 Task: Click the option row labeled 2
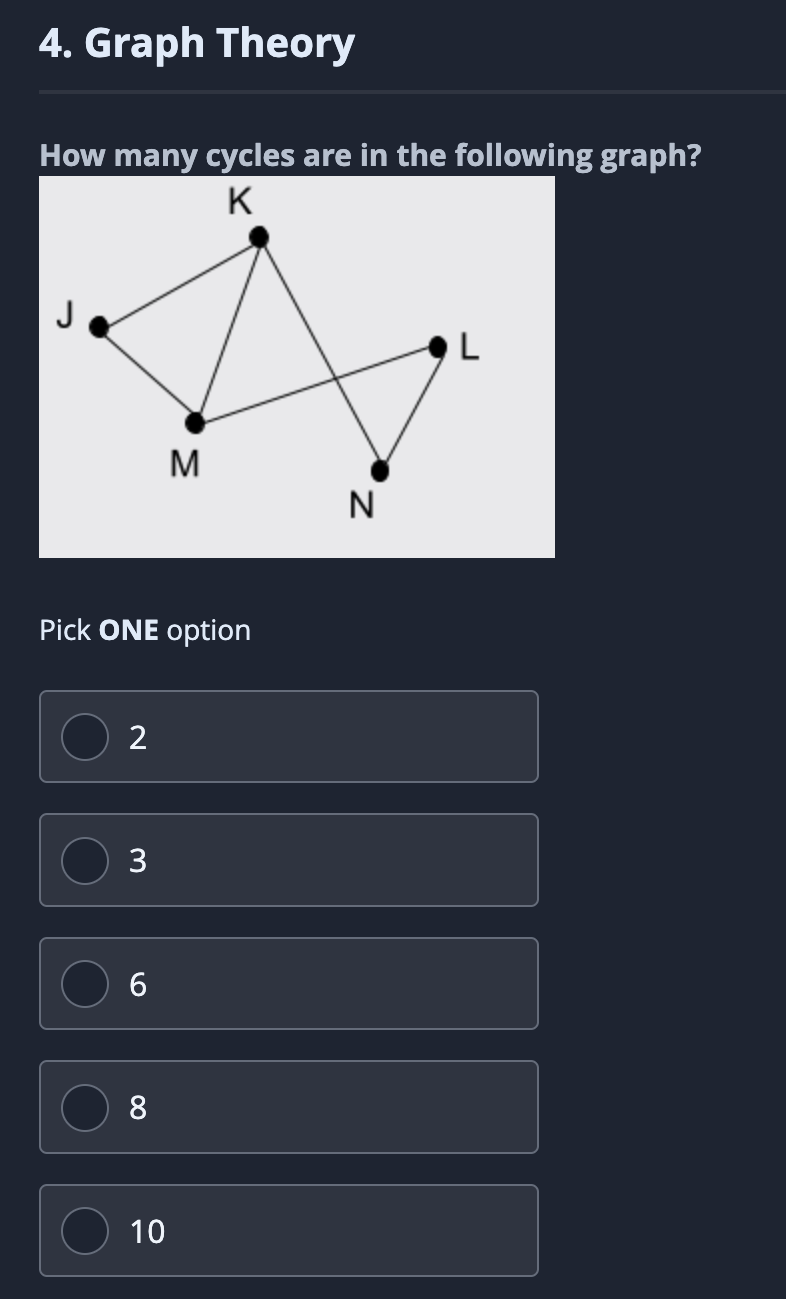[288, 737]
